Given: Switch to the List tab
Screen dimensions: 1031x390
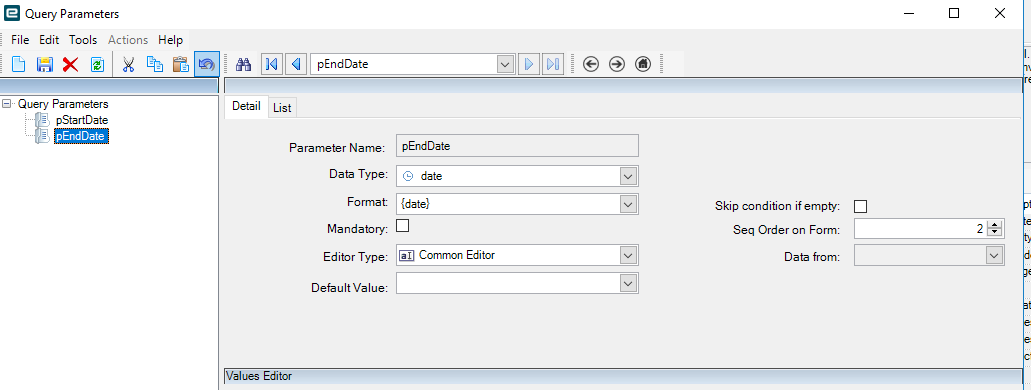Looking at the screenshot, I should (x=282, y=108).
